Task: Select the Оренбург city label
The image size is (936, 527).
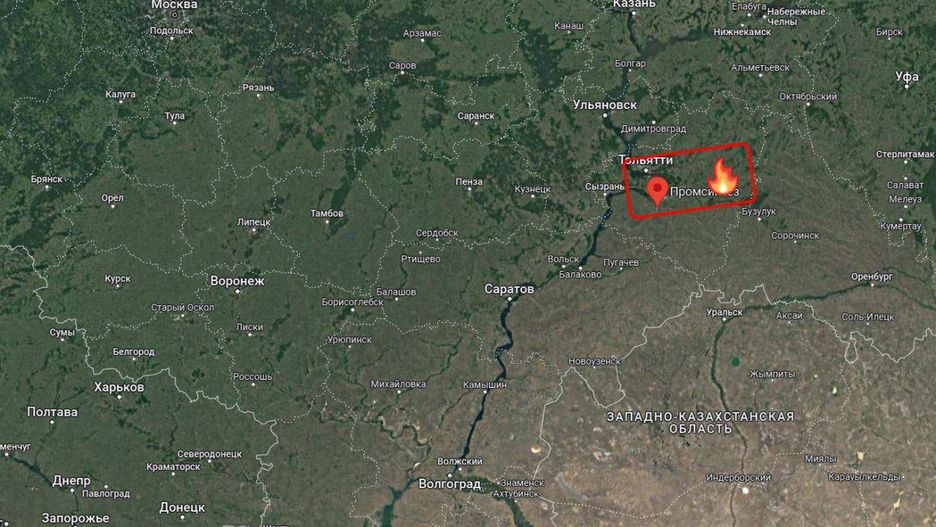Action: [x=872, y=276]
